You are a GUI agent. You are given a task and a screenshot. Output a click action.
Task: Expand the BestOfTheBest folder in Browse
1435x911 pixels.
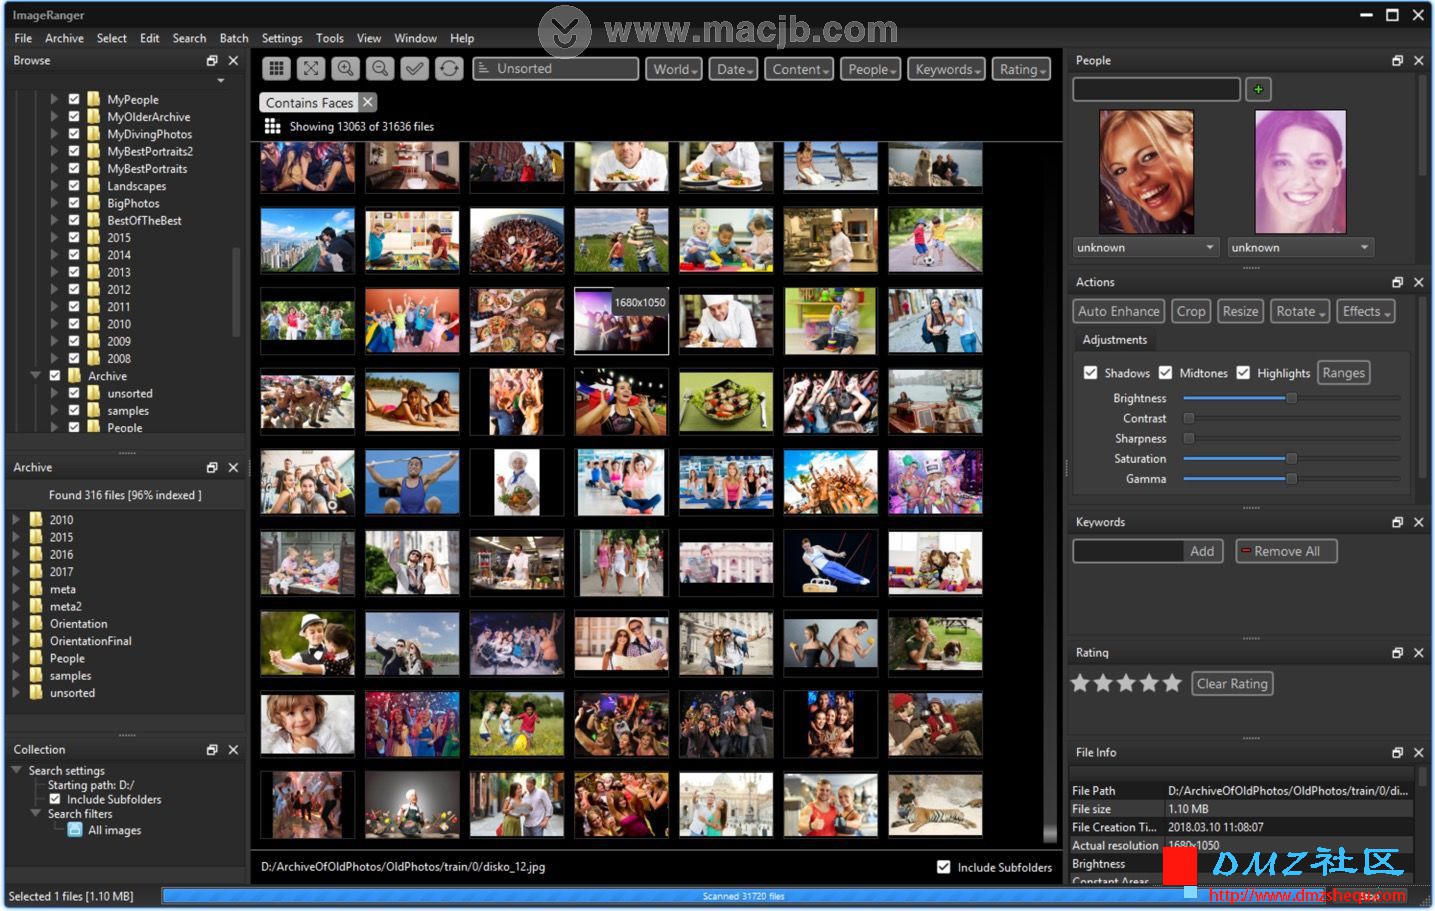click(x=54, y=220)
